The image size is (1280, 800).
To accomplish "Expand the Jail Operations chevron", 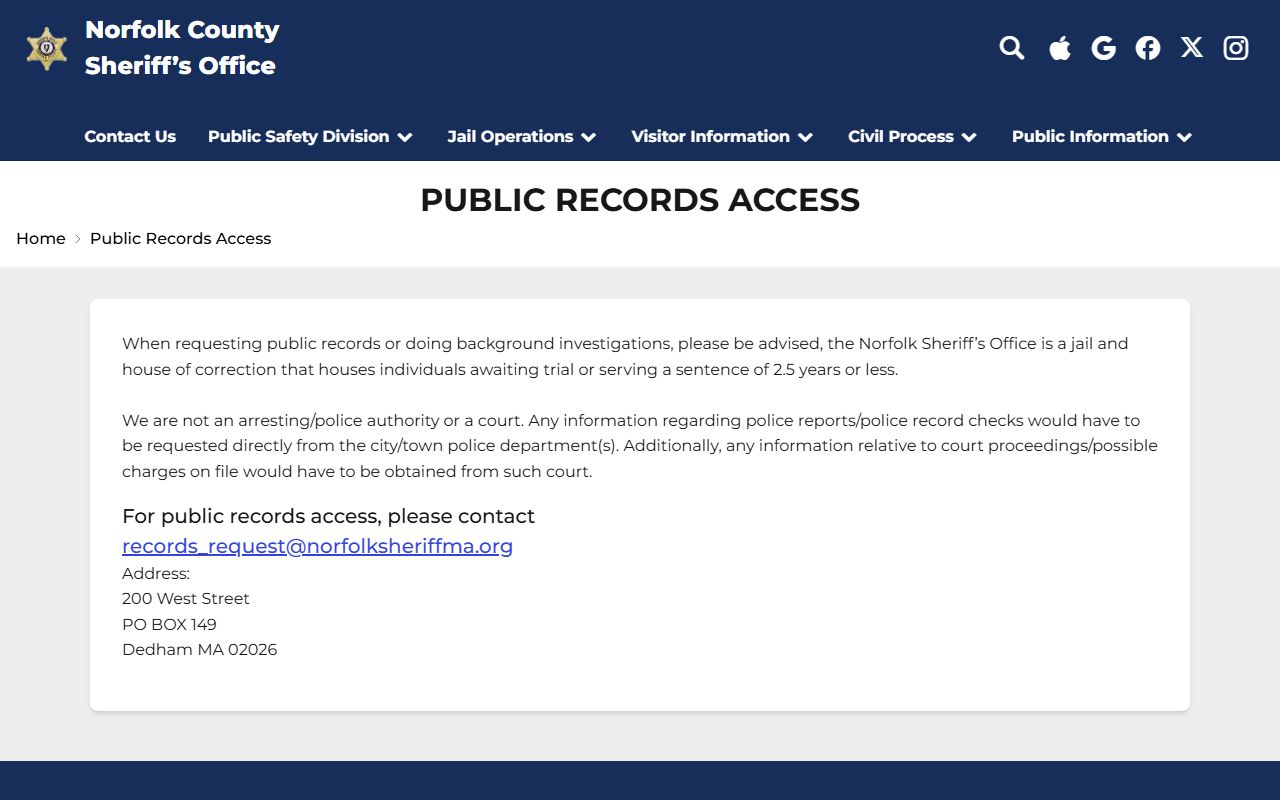I will coord(589,137).
